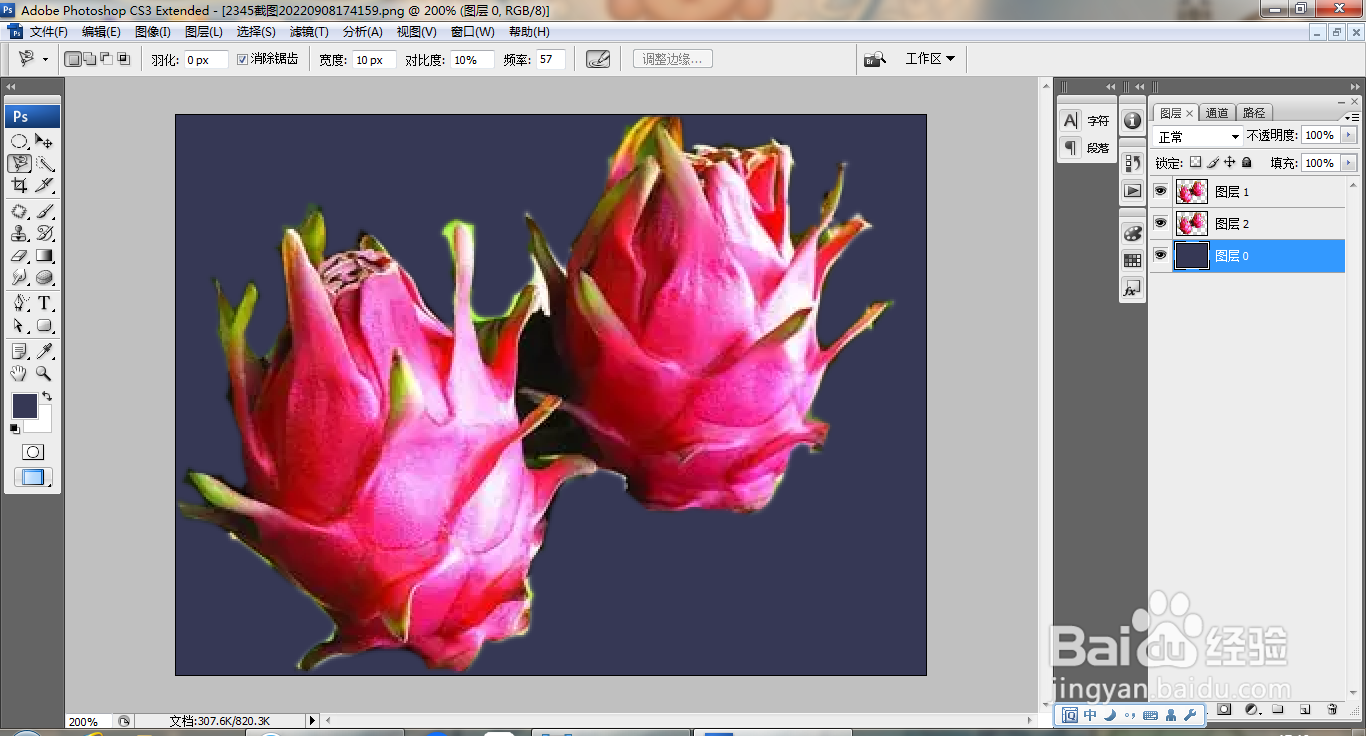Image resolution: width=1366 pixels, height=736 pixels.
Task: Toggle lock image pixels brush icon
Action: tap(1213, 162)
